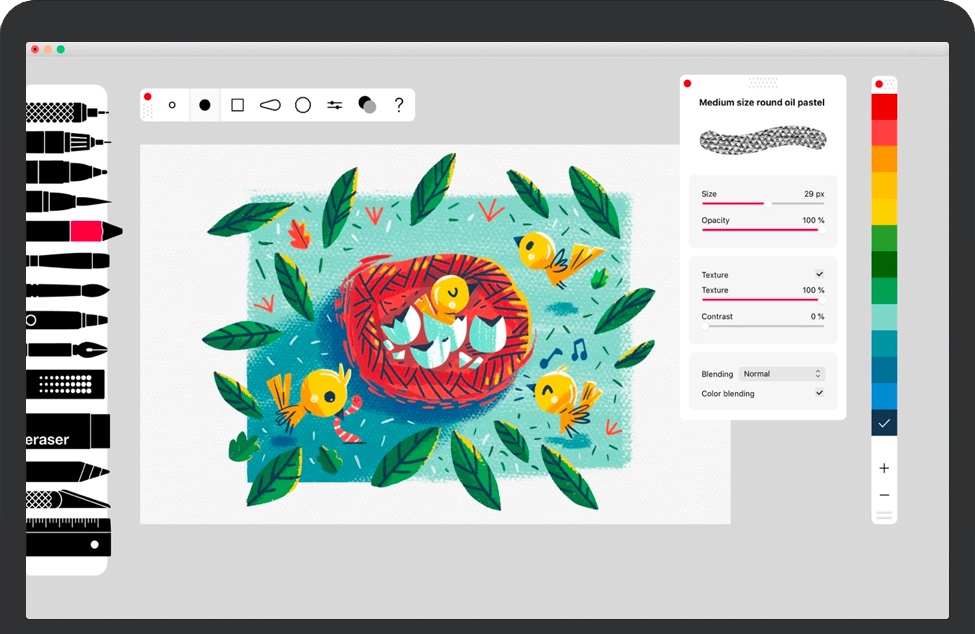Select the square shape tool
Viewport: 975px width, 634px height.
click(237, 105)
